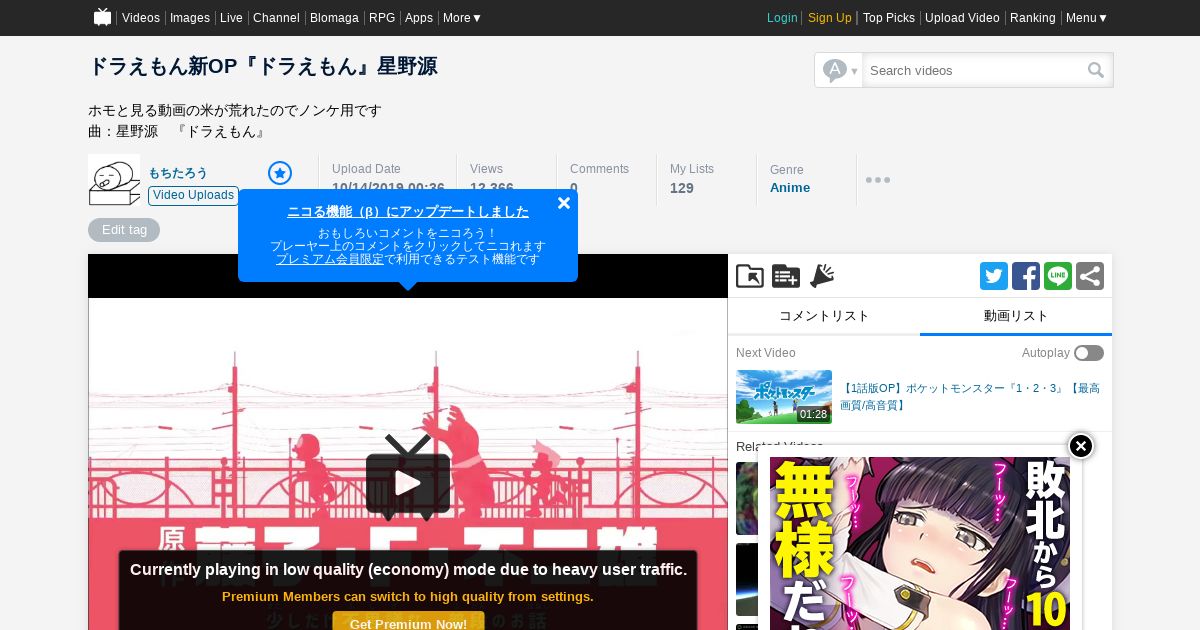This screenshot has height=630, width=1200.
Task: Open the Ranking page
Action: (x=1033, y=18)
